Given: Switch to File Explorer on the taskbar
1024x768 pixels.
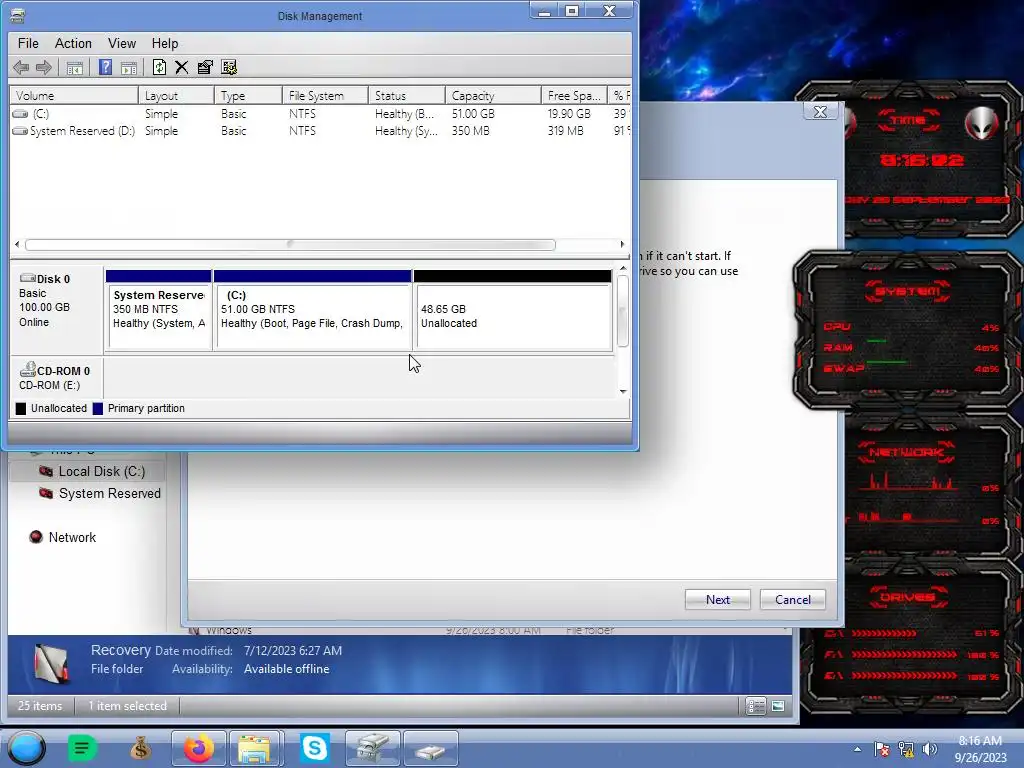Looking at the screenshot, I should 255,748.
